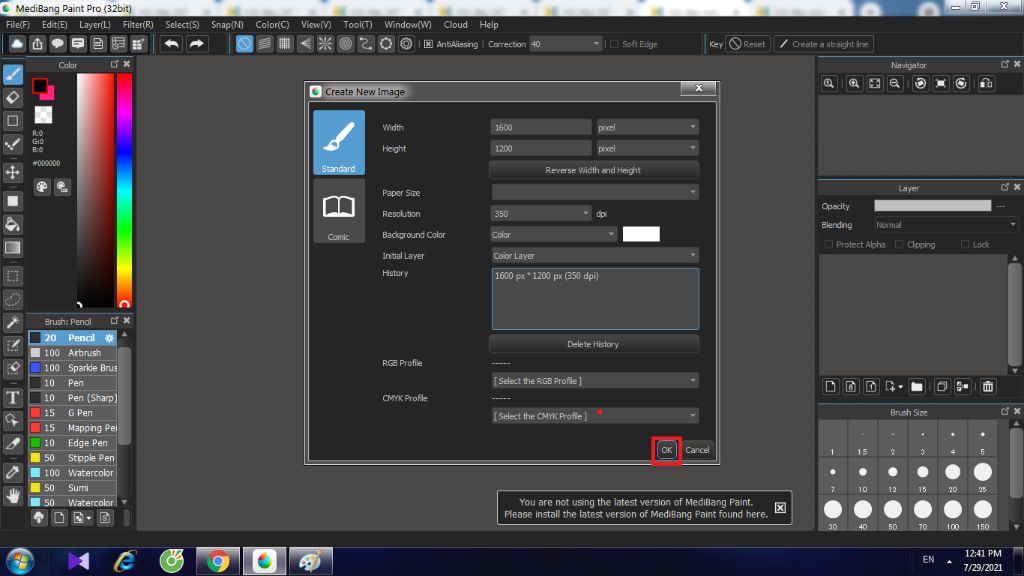Activate the rectangular Select tool
The width and height of the screenshot is (1024, 576).
tap(12, 276)
